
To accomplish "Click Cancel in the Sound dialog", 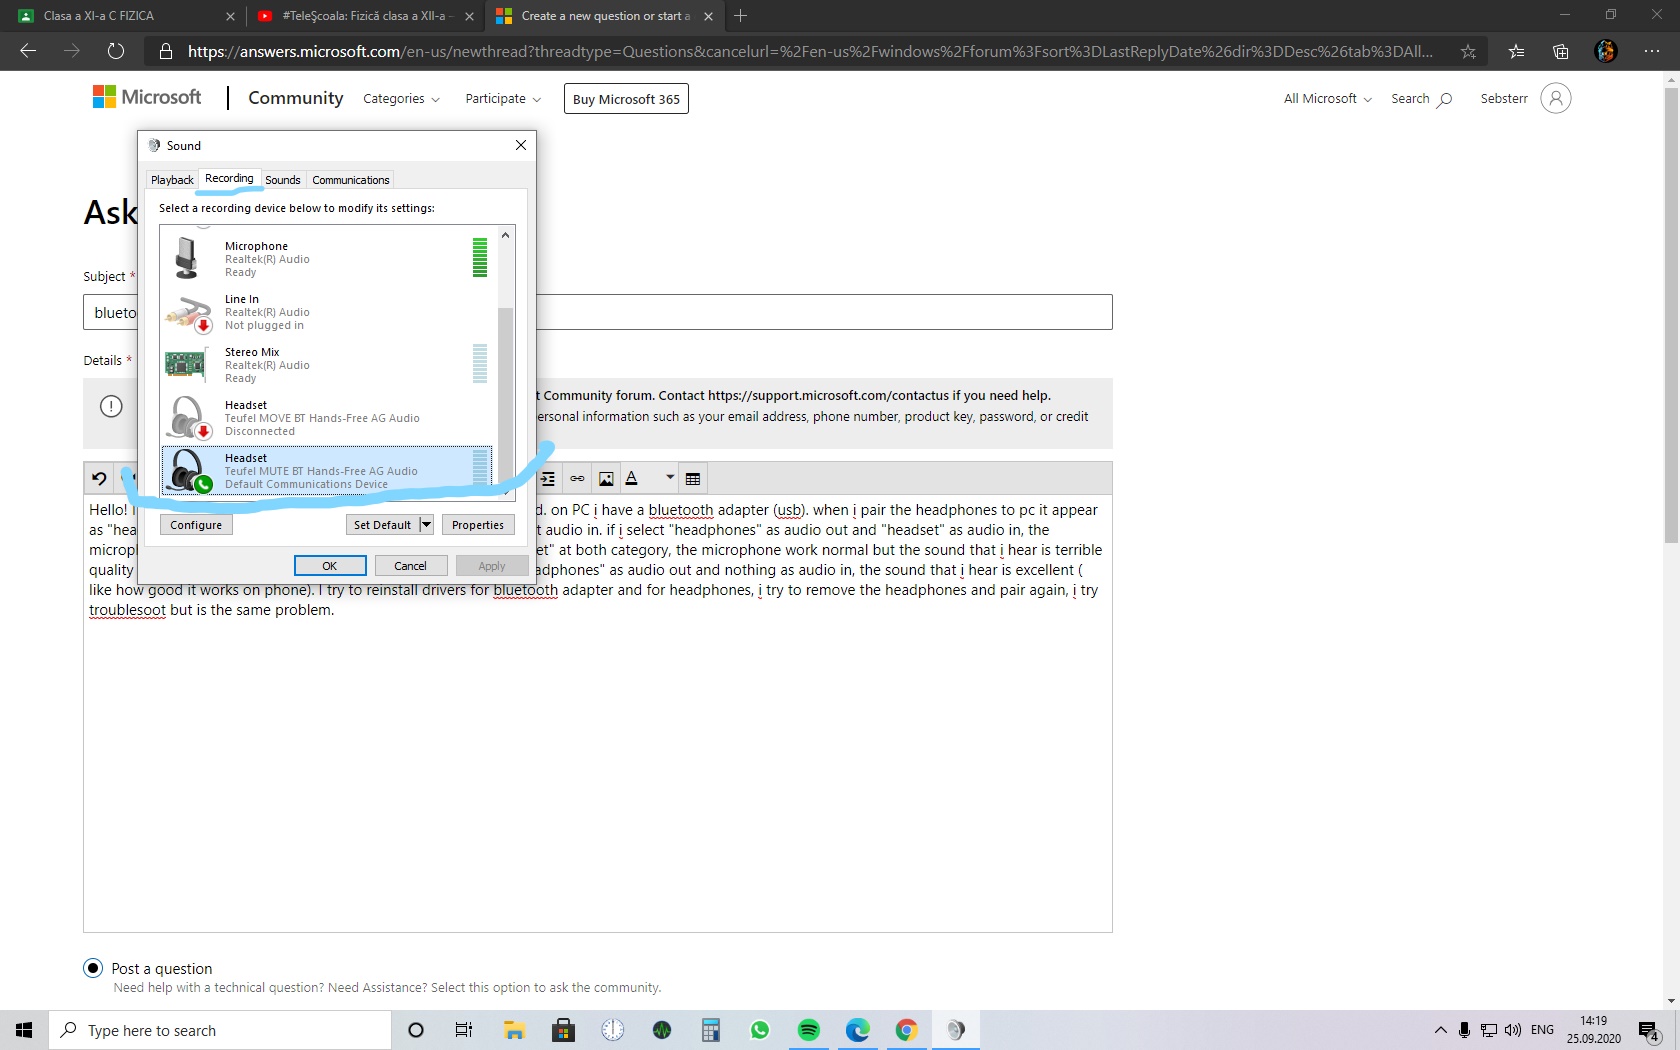I will (x=411, y=566).
